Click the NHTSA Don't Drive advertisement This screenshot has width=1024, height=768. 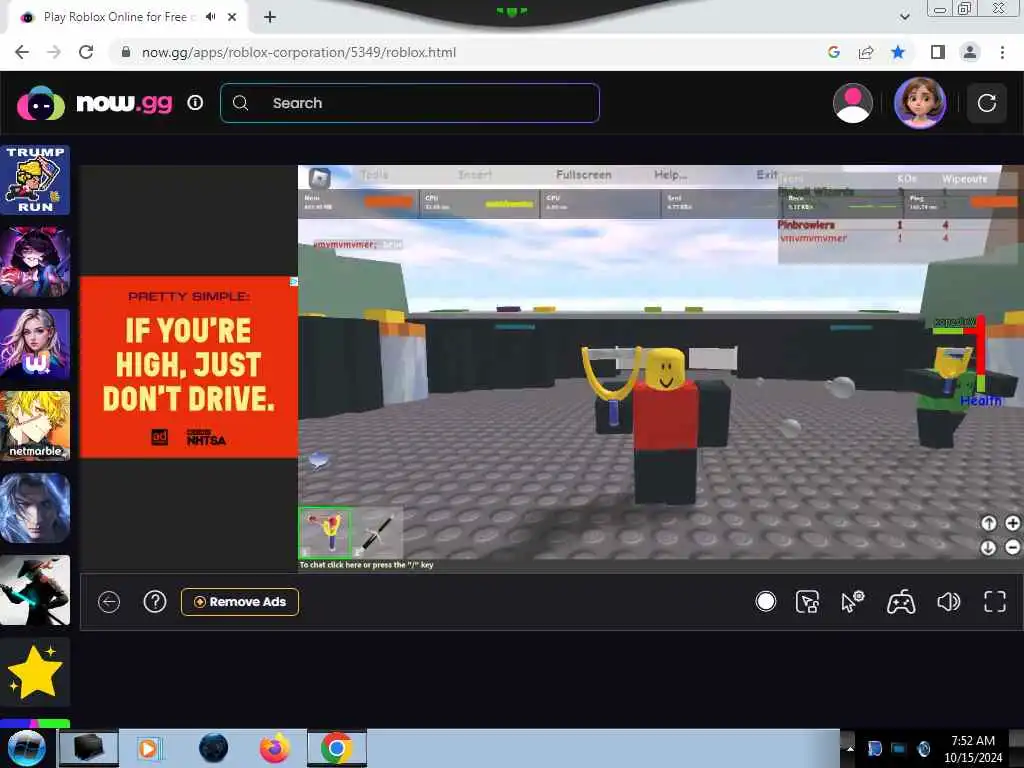click(x=189, y=367)
